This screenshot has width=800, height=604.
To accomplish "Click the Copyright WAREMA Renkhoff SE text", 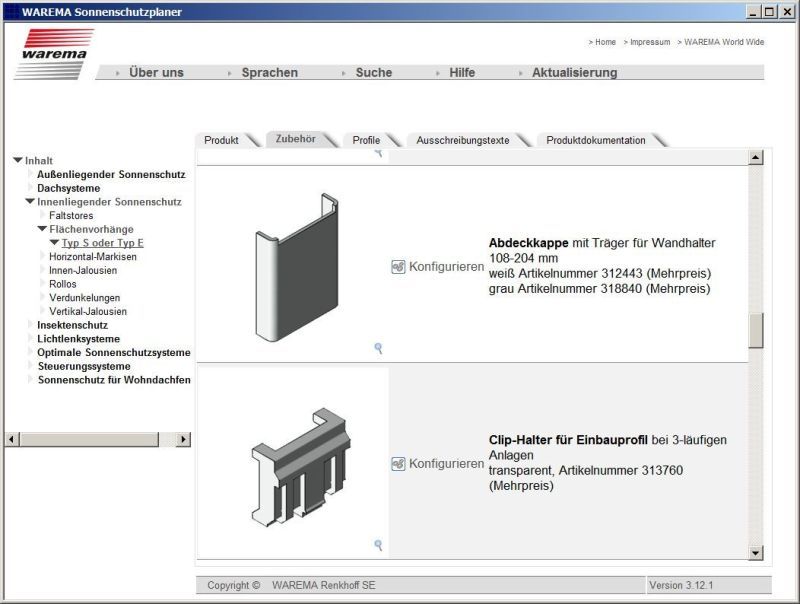I will (x=291, y=585).
